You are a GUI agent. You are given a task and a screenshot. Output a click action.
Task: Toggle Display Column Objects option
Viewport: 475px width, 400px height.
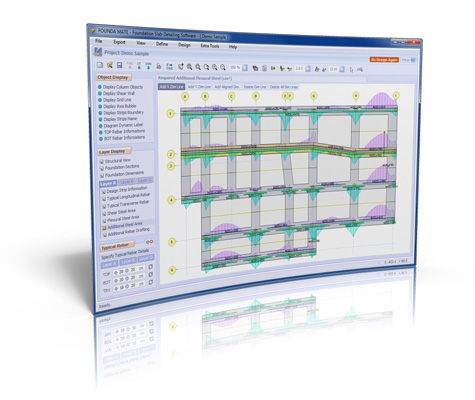pos(120,87)
